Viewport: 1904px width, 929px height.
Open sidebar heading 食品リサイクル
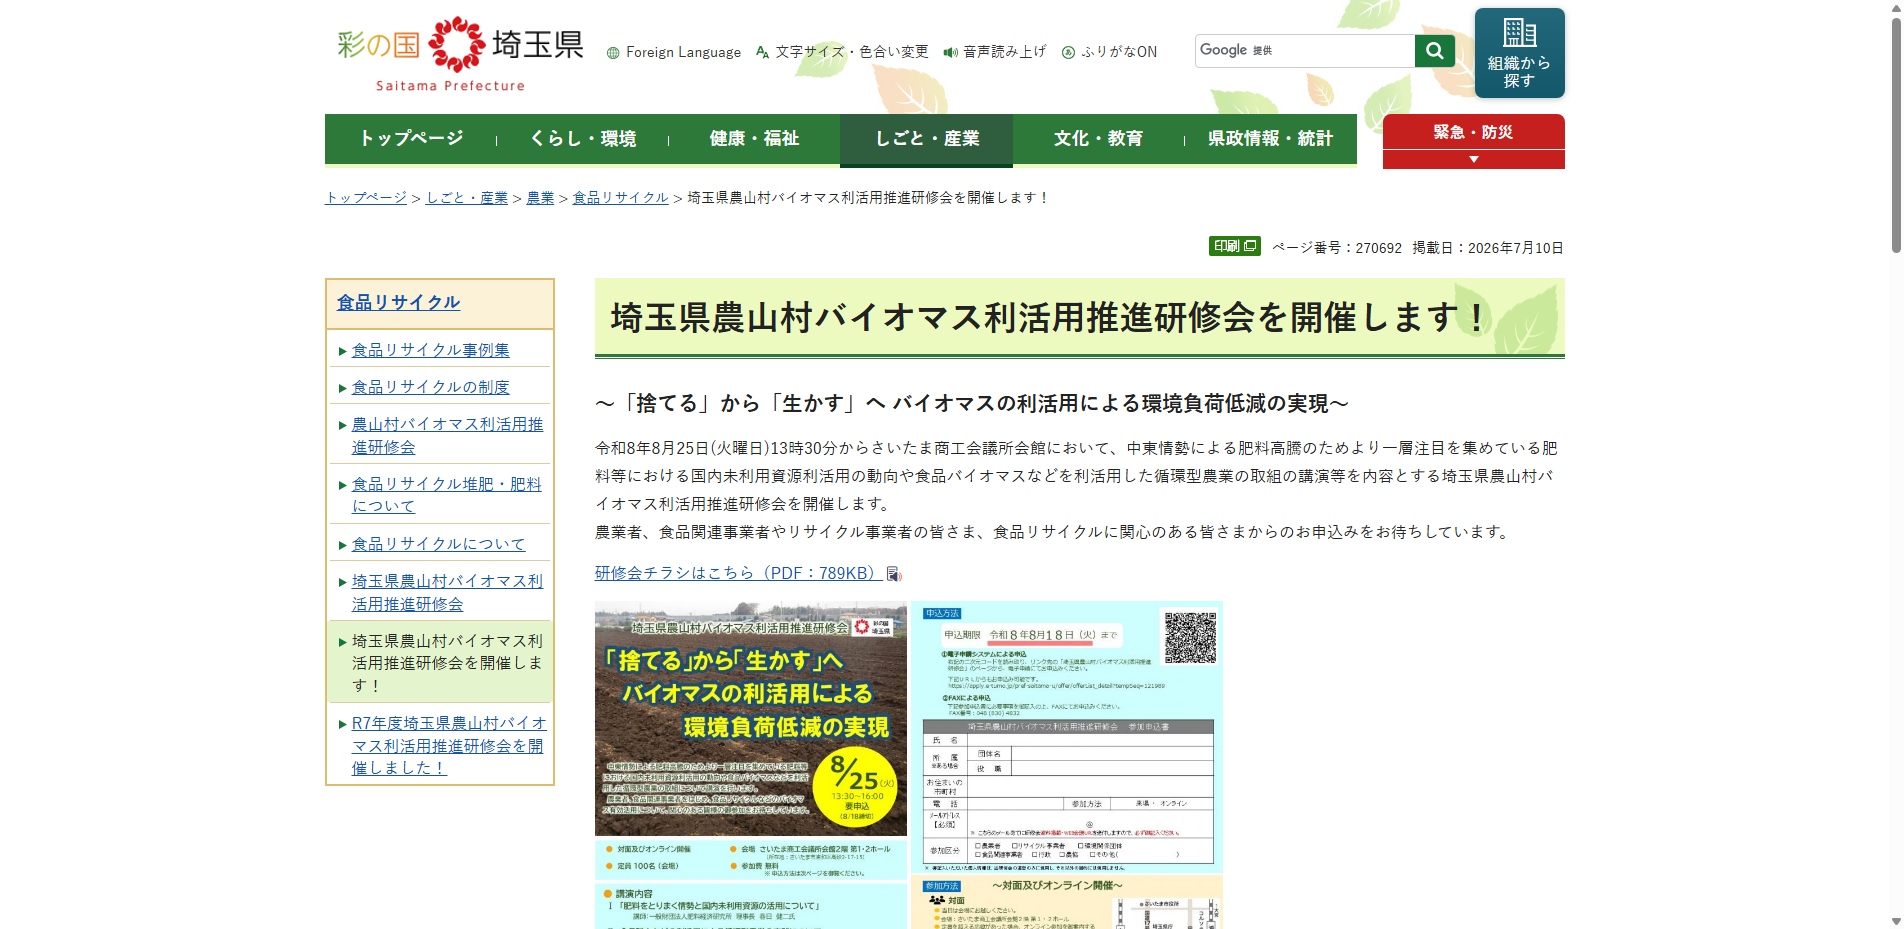[398, 302]
